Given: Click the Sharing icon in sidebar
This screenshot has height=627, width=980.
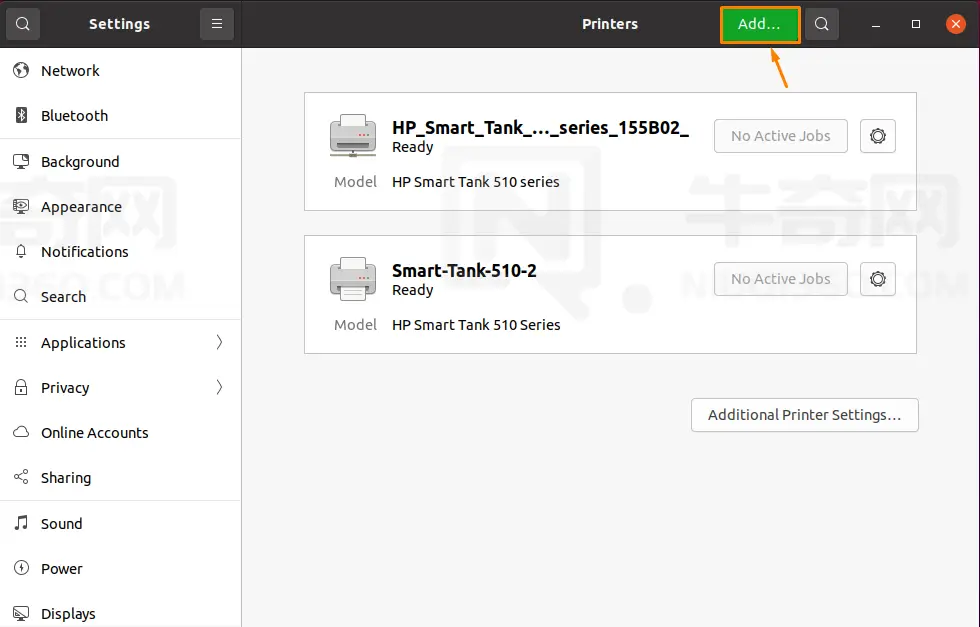Looking at the screenshot, I should tap(21, 477).
